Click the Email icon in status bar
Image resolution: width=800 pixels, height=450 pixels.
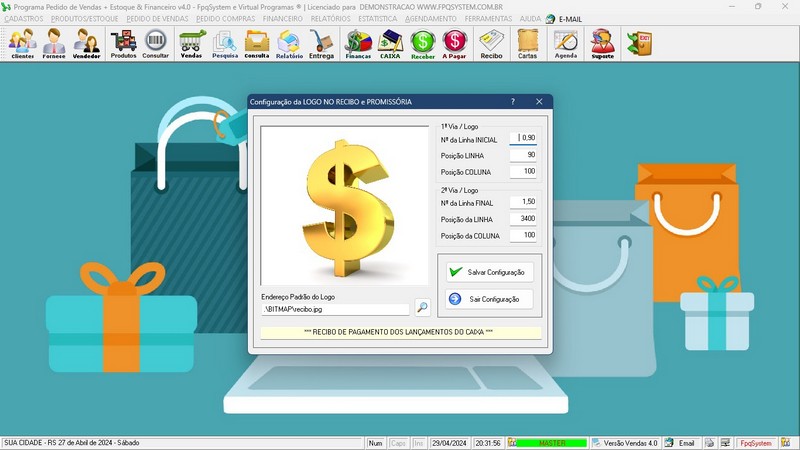[669, 443]
